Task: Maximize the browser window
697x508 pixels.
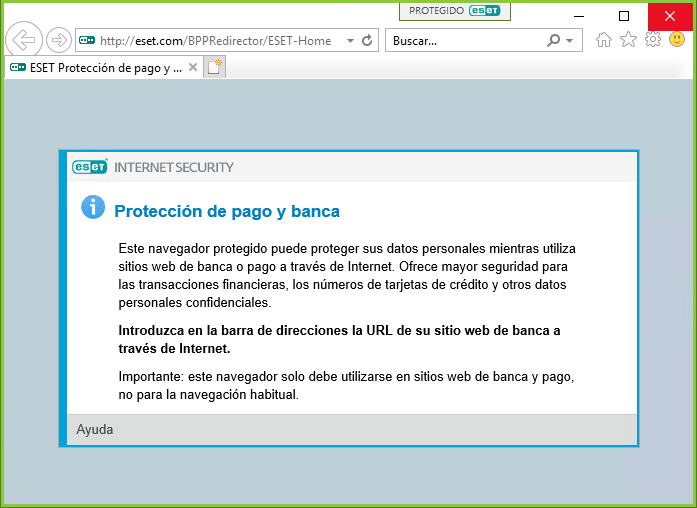Action: coord(624,16)
